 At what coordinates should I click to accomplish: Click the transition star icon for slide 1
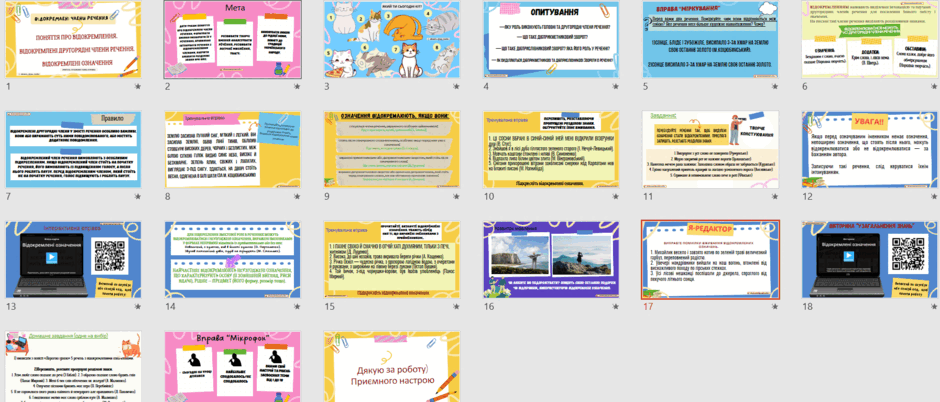[138, 87]
